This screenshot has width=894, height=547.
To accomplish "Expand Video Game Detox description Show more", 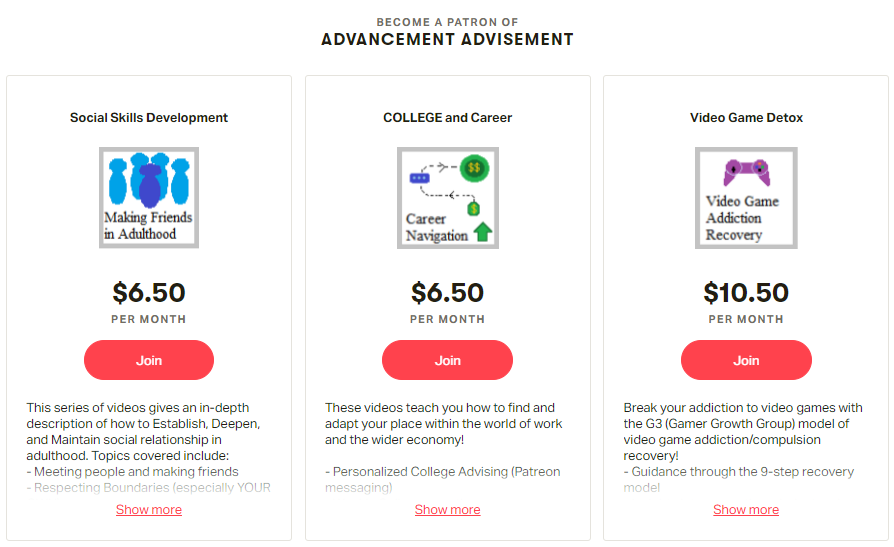I will pos(746,509).
